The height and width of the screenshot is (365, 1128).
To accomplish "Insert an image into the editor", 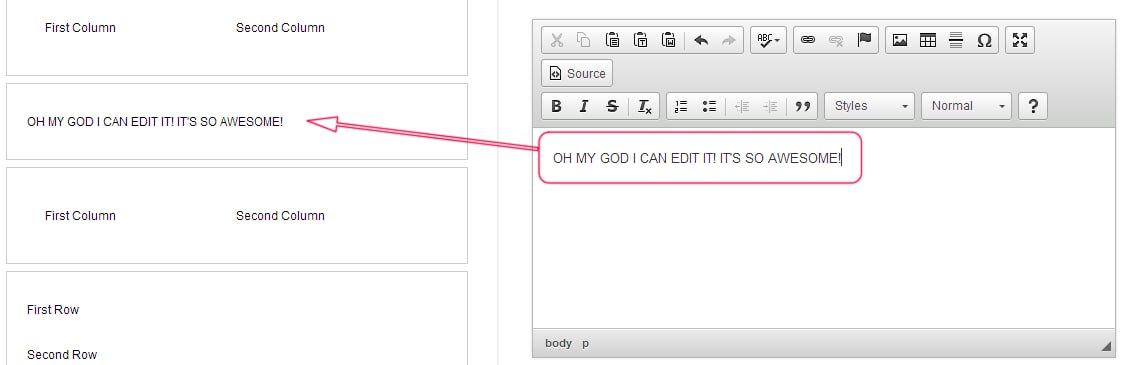I will click(x=899, y=40).
